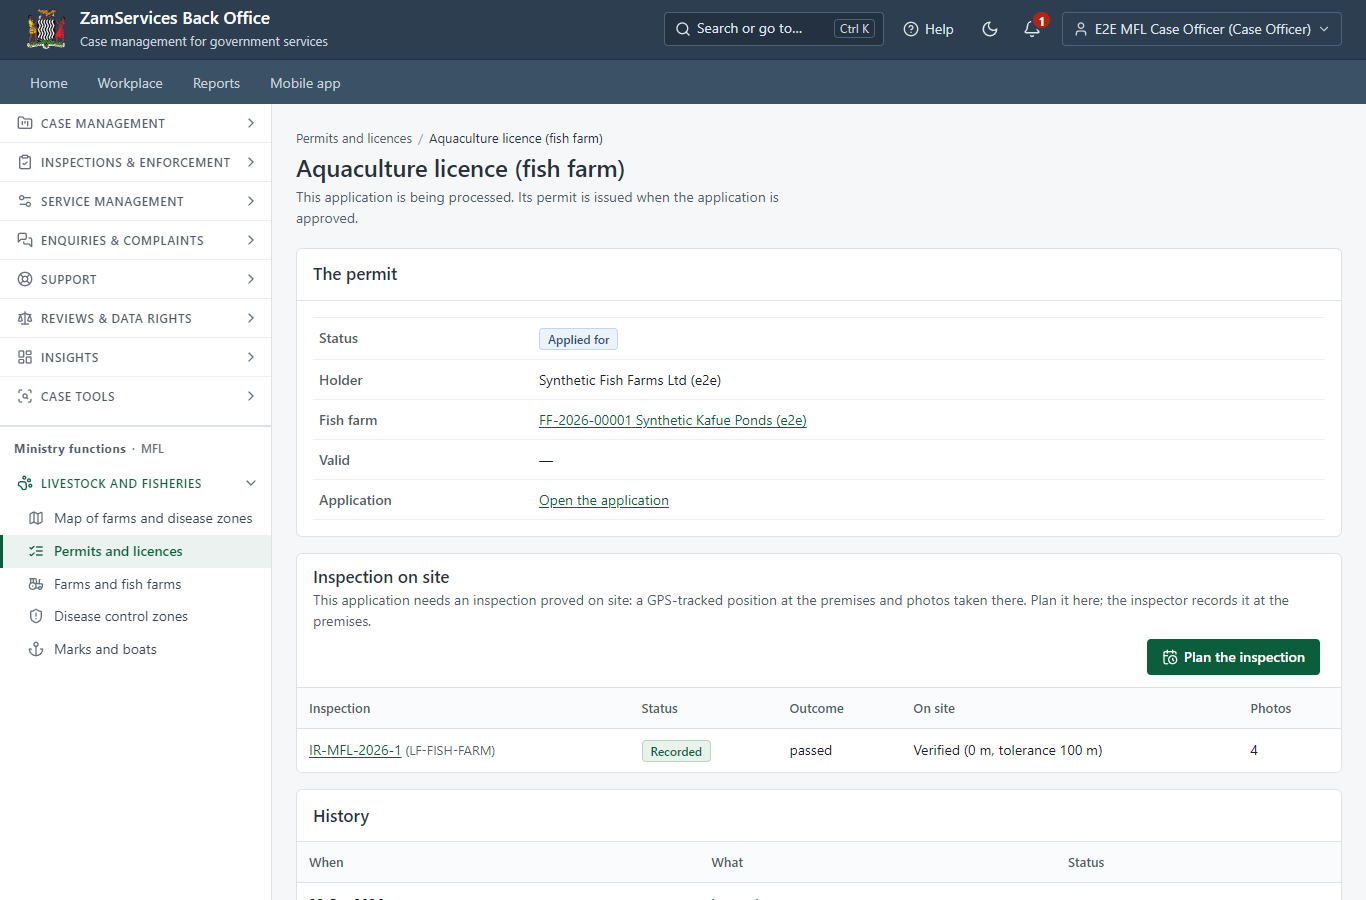The height and width of the screenshot is (900, 1366).
Task: Click the Search or go to field
Action: coord(774,29)
